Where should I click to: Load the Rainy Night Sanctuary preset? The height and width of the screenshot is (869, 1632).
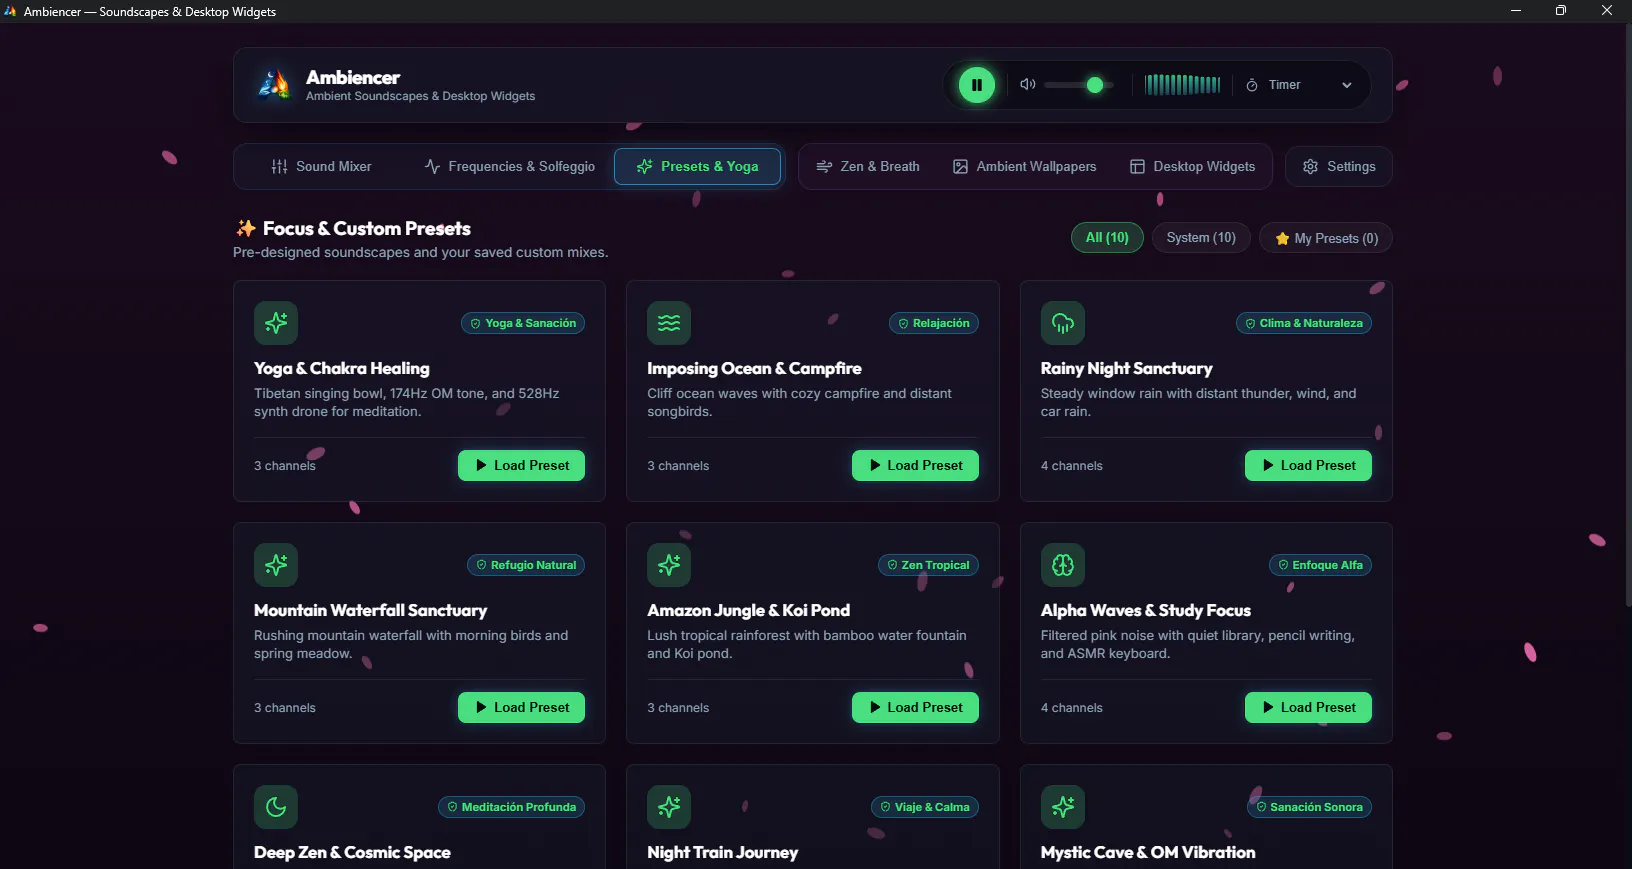(1308, 466)
